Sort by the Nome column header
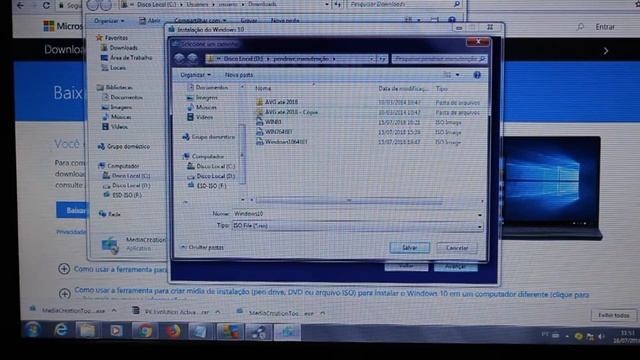640x360 pixels. pos(263,88)
